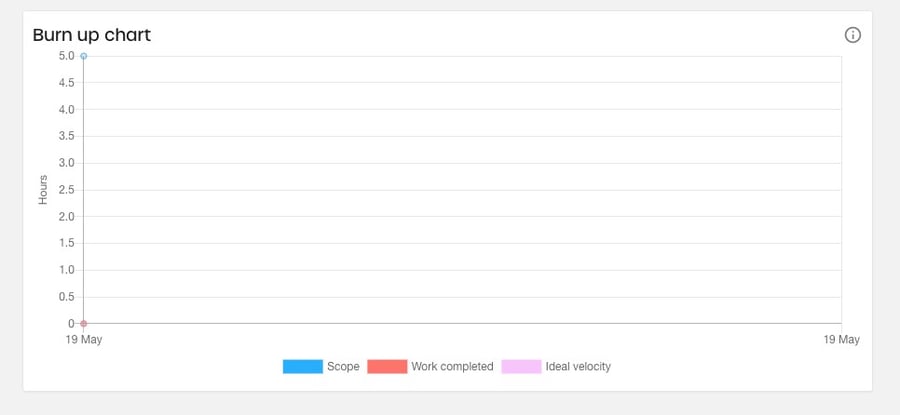Toggle the Scope series via legend label
The width and height of the screenshot is (900, 415).
343,366
